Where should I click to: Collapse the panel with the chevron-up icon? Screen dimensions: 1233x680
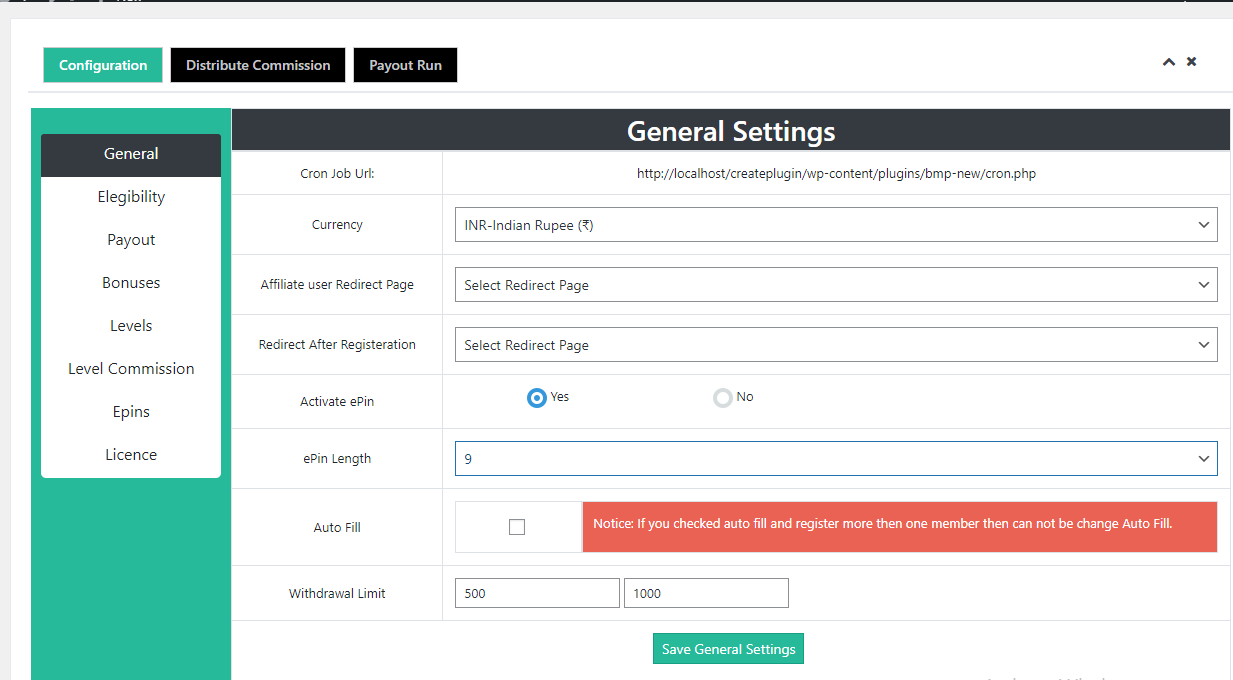[1168, 62]
